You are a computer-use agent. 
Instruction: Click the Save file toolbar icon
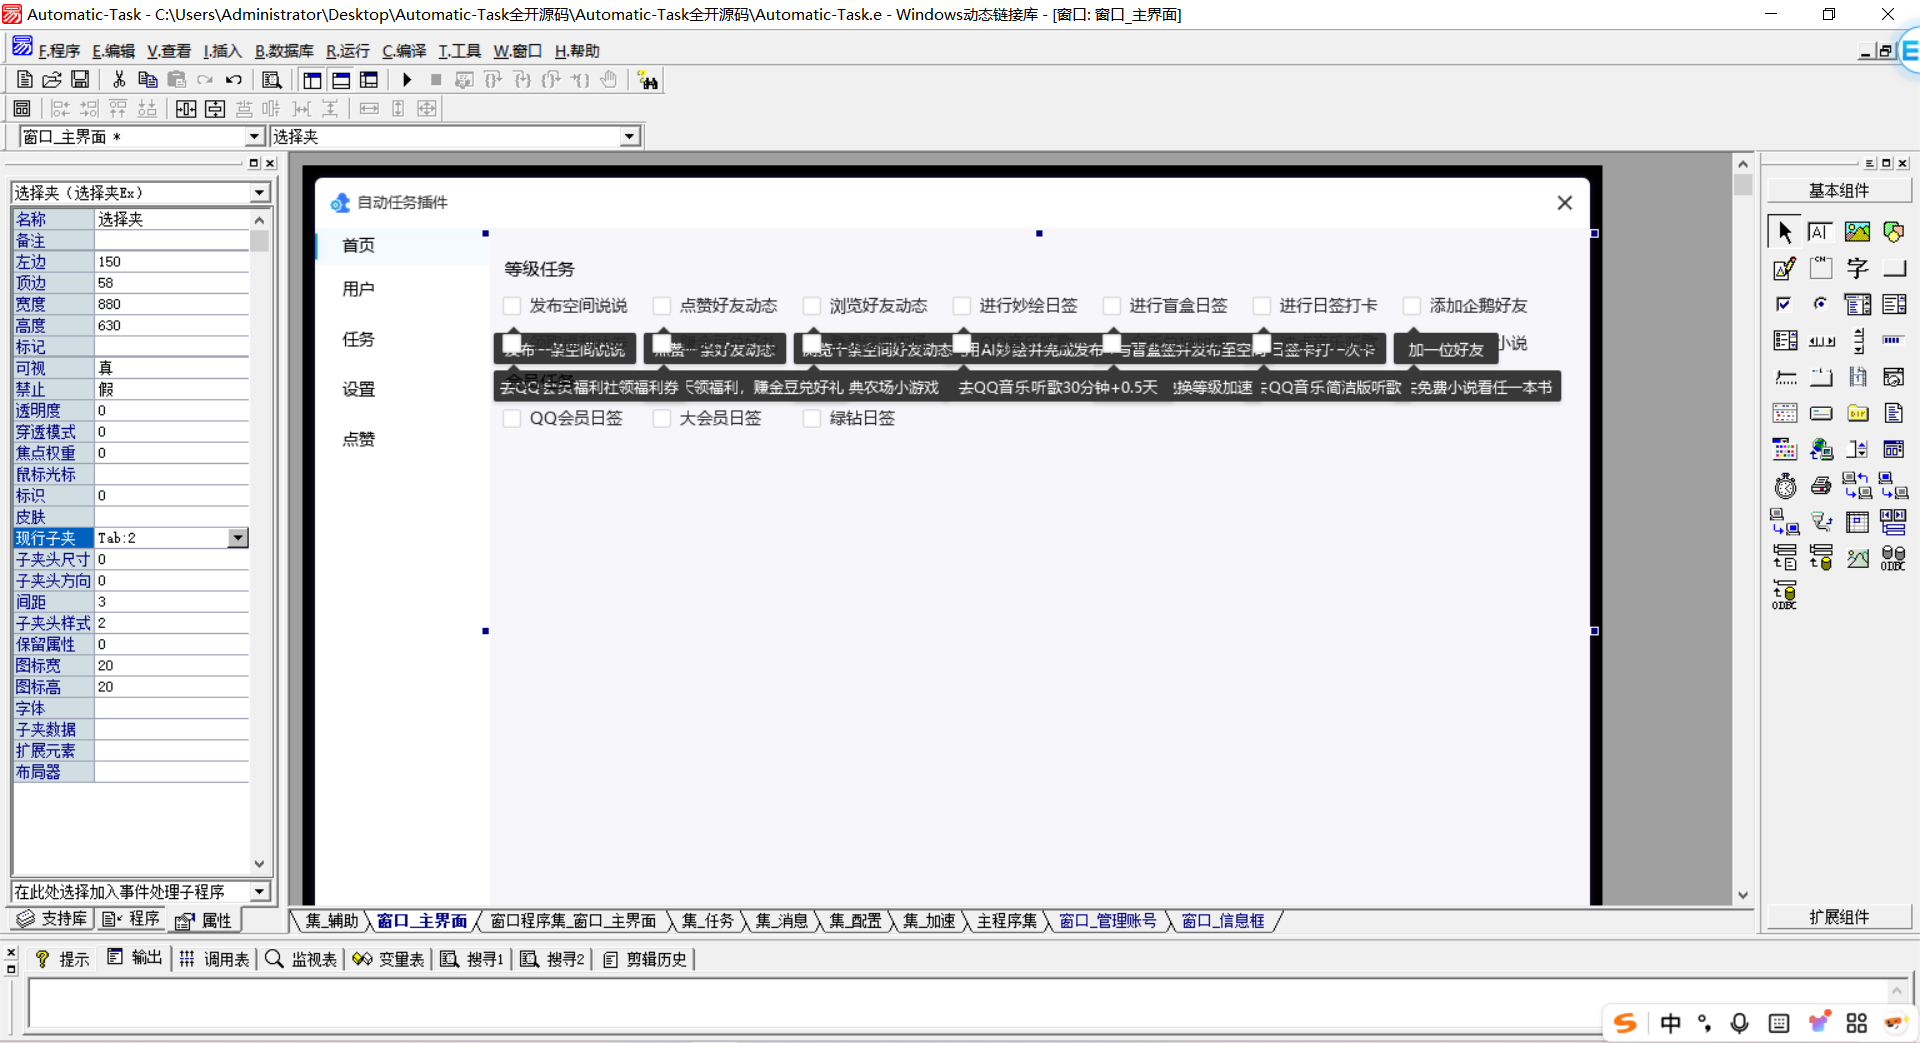(x=80, y=80)
